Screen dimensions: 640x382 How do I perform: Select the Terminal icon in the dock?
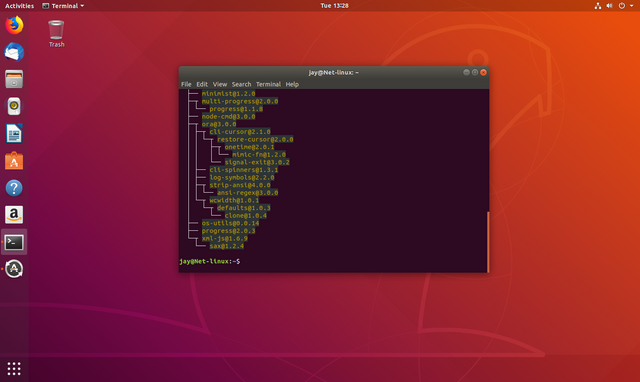[x=14, y=242]
